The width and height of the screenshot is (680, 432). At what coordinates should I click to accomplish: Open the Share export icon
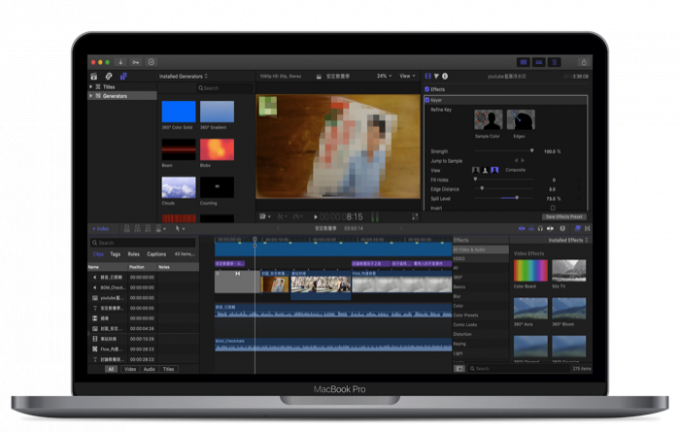click(x=582, y=62)
